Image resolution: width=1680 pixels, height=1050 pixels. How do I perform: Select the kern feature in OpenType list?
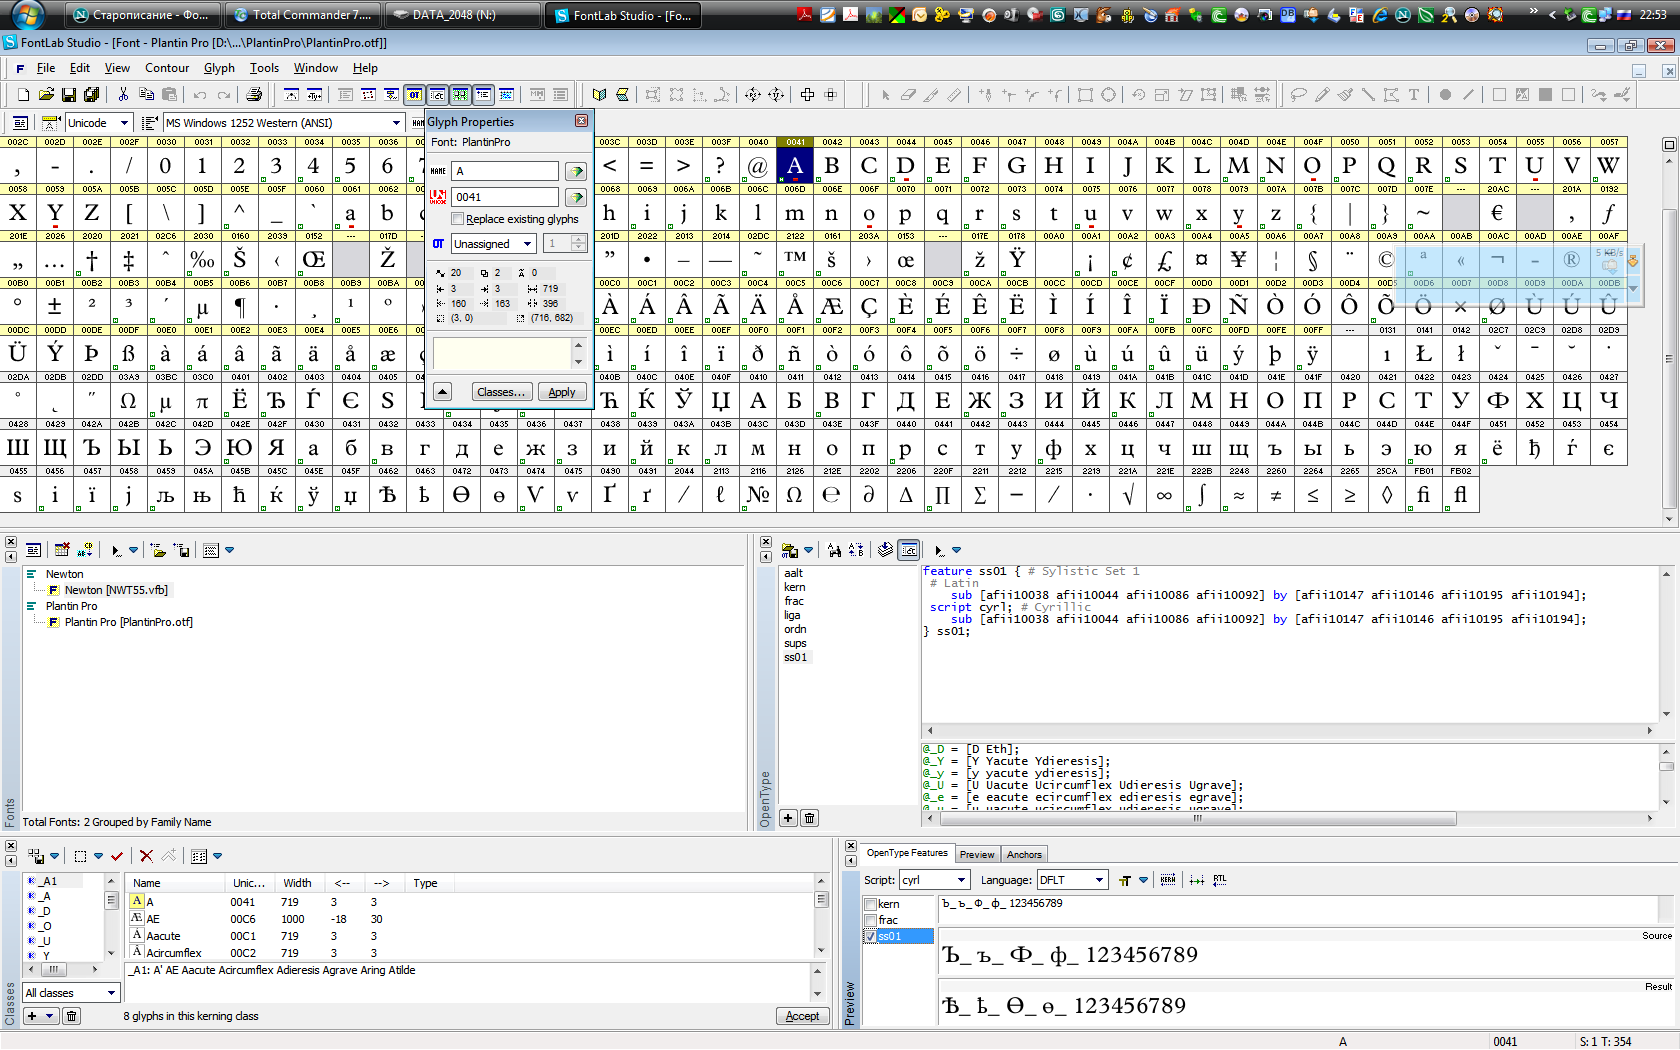(x=794, y=587)
